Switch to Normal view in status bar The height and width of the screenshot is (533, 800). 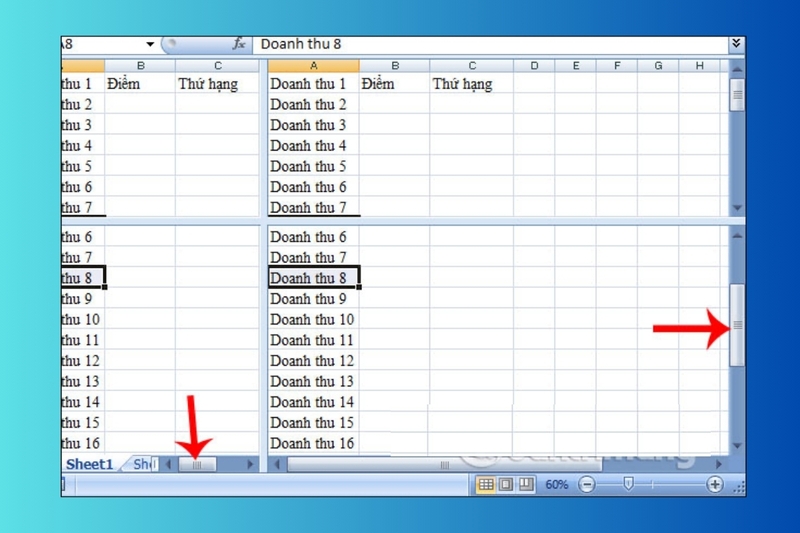tap(485, 484)
